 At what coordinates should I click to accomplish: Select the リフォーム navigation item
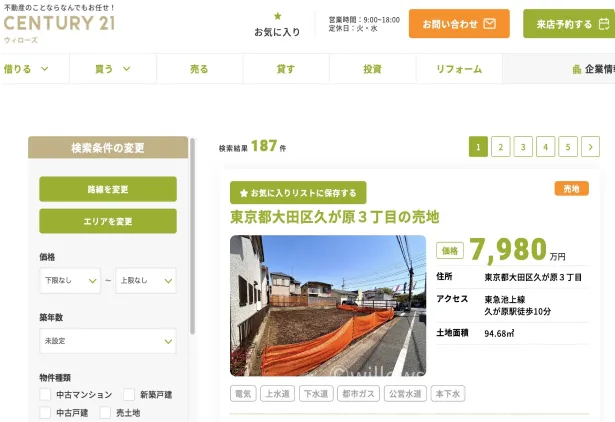coord(459,69)
